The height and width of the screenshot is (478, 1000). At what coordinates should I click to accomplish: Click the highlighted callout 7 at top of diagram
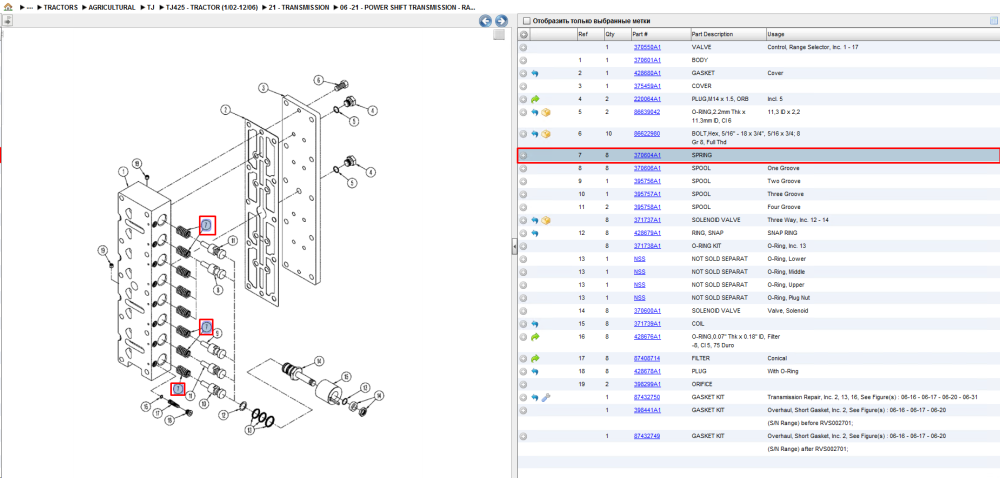point(207,225)
